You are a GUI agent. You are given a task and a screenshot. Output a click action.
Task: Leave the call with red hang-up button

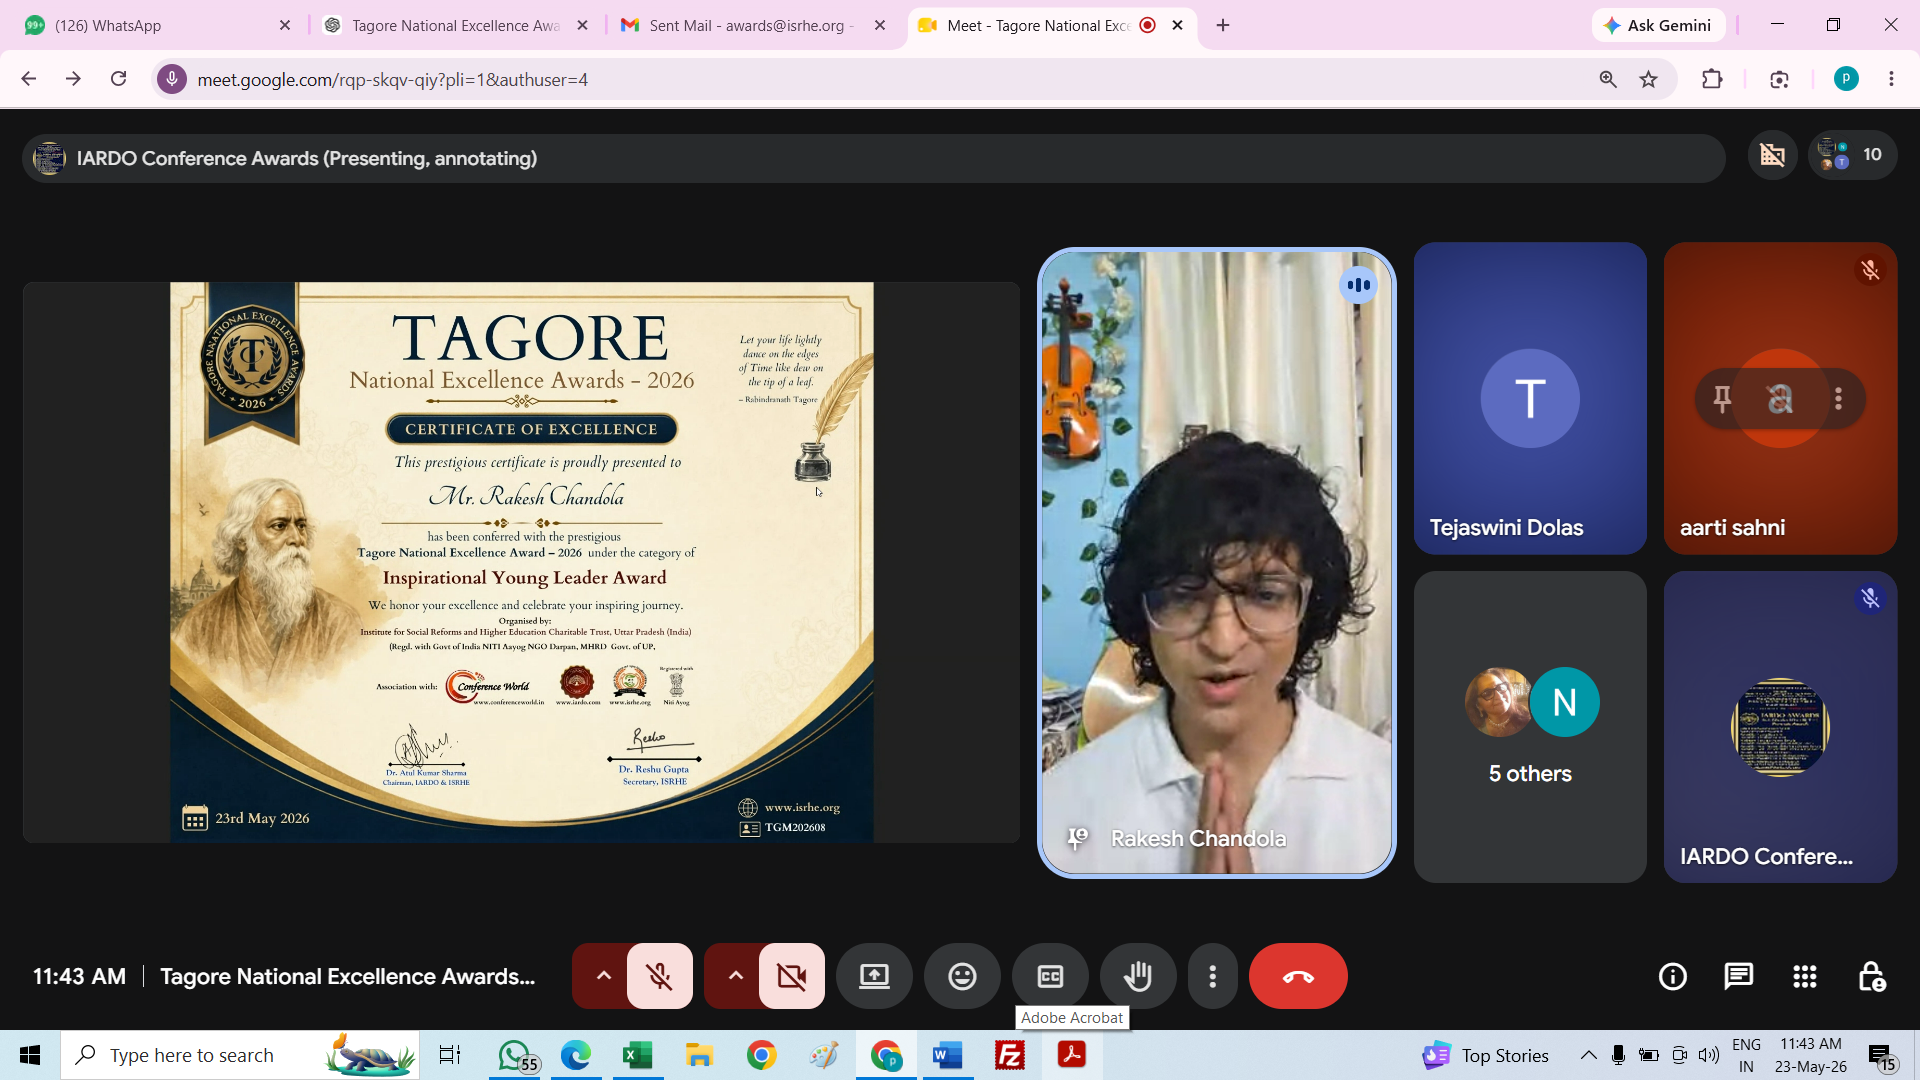tap(1298, 976)
